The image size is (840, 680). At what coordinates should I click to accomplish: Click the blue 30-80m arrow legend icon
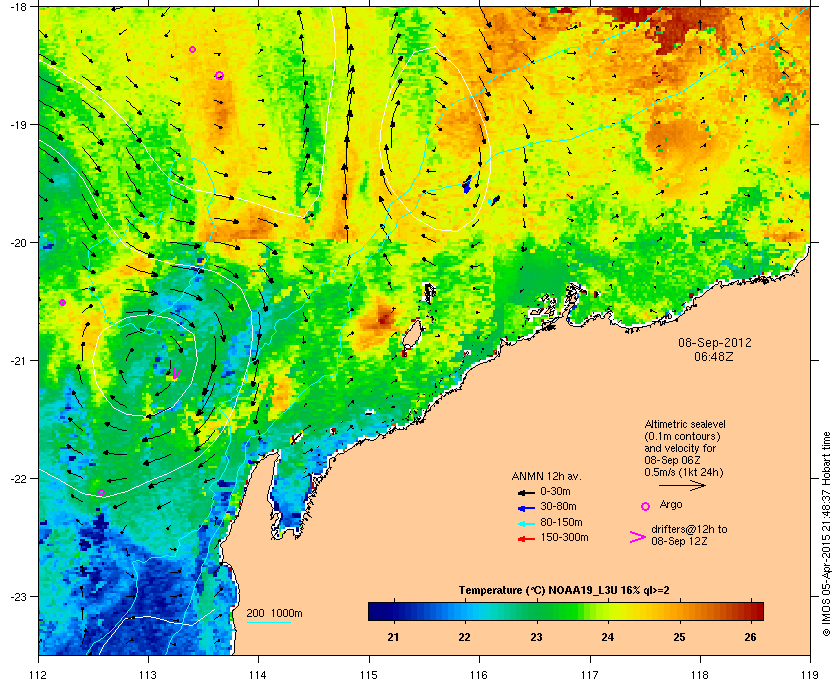pyautogui.click(x=526, y=507)
